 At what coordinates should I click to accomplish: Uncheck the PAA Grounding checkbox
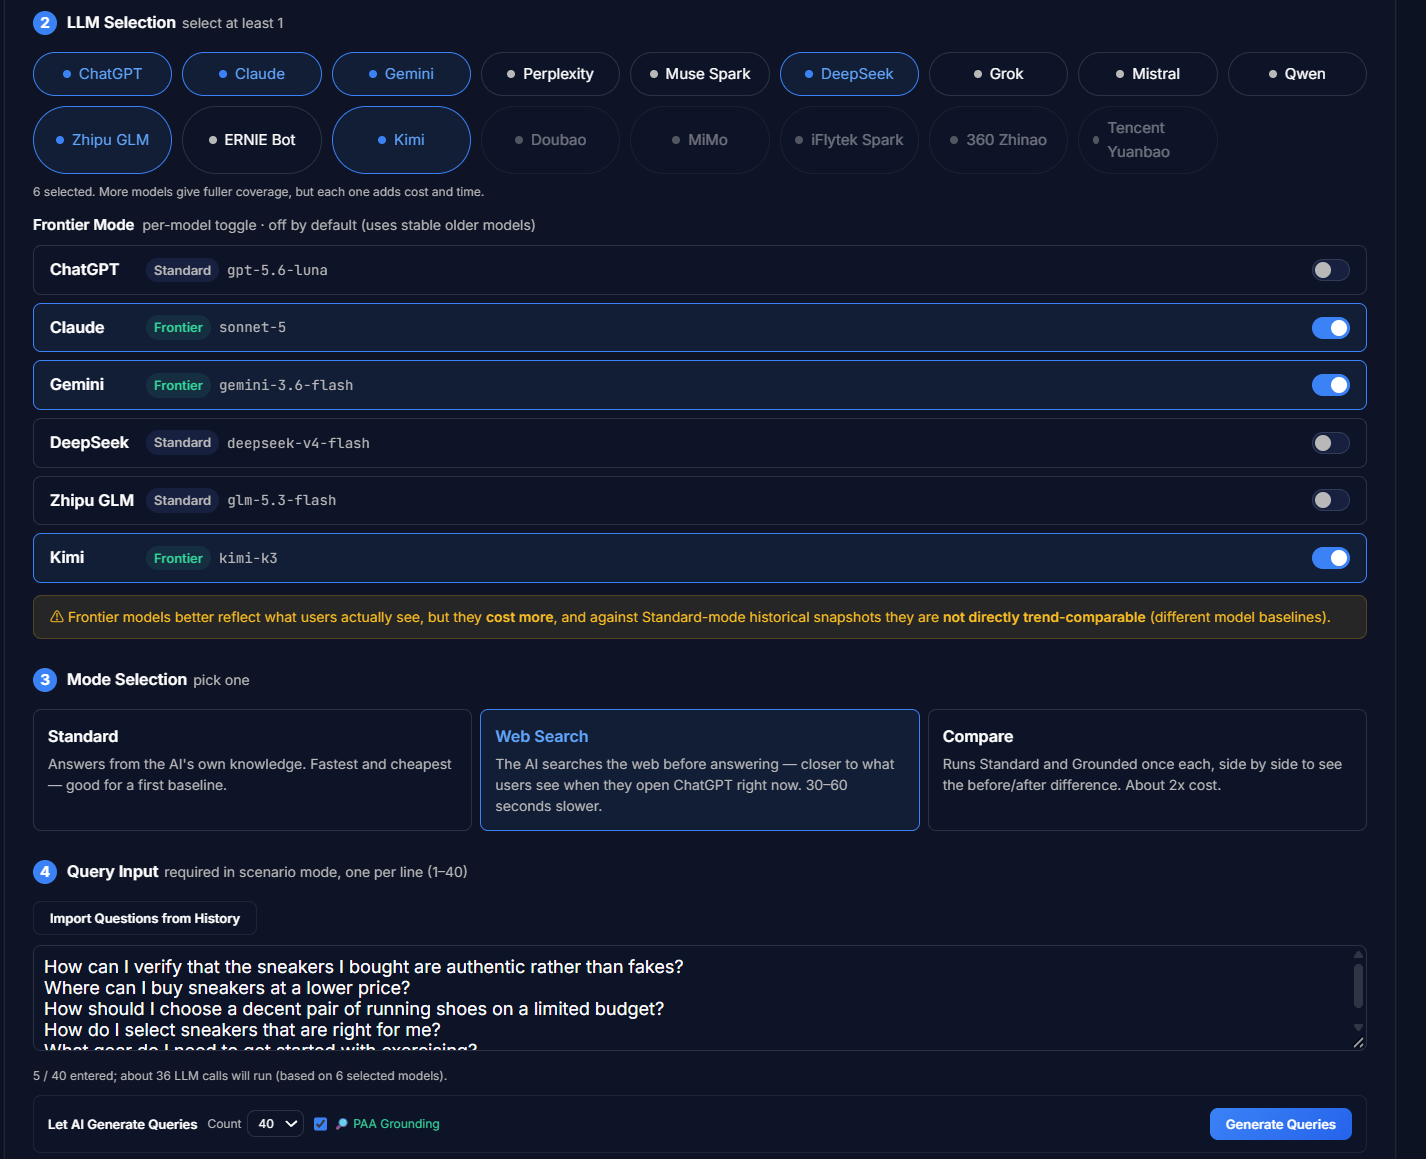(x=321, y=1124)
